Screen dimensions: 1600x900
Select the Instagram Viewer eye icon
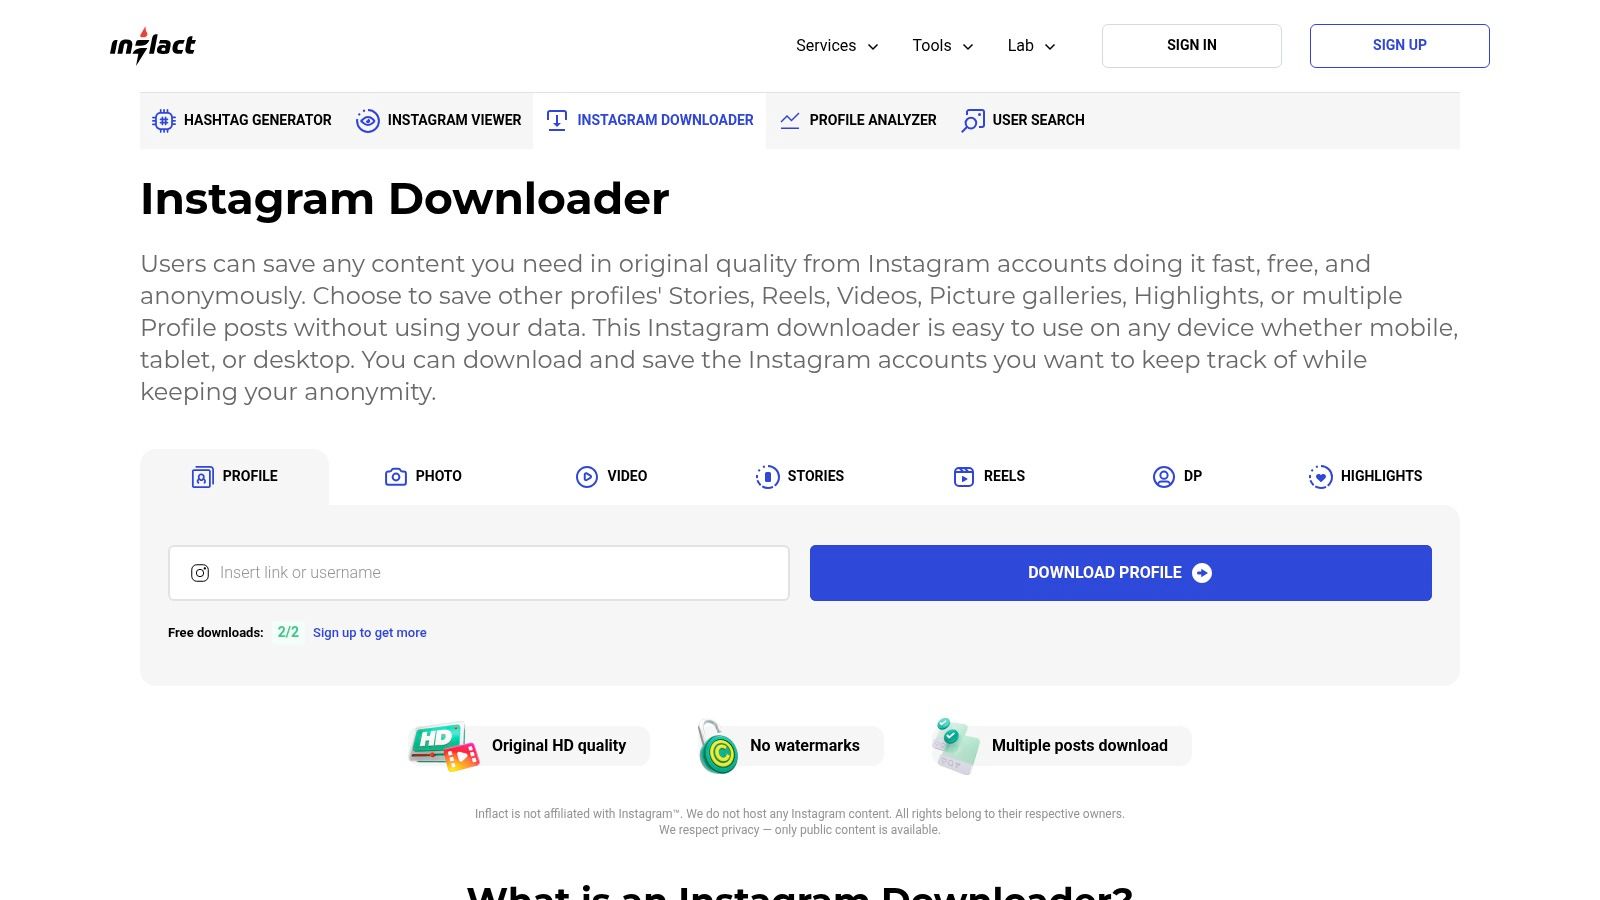(x=367, y=121)
